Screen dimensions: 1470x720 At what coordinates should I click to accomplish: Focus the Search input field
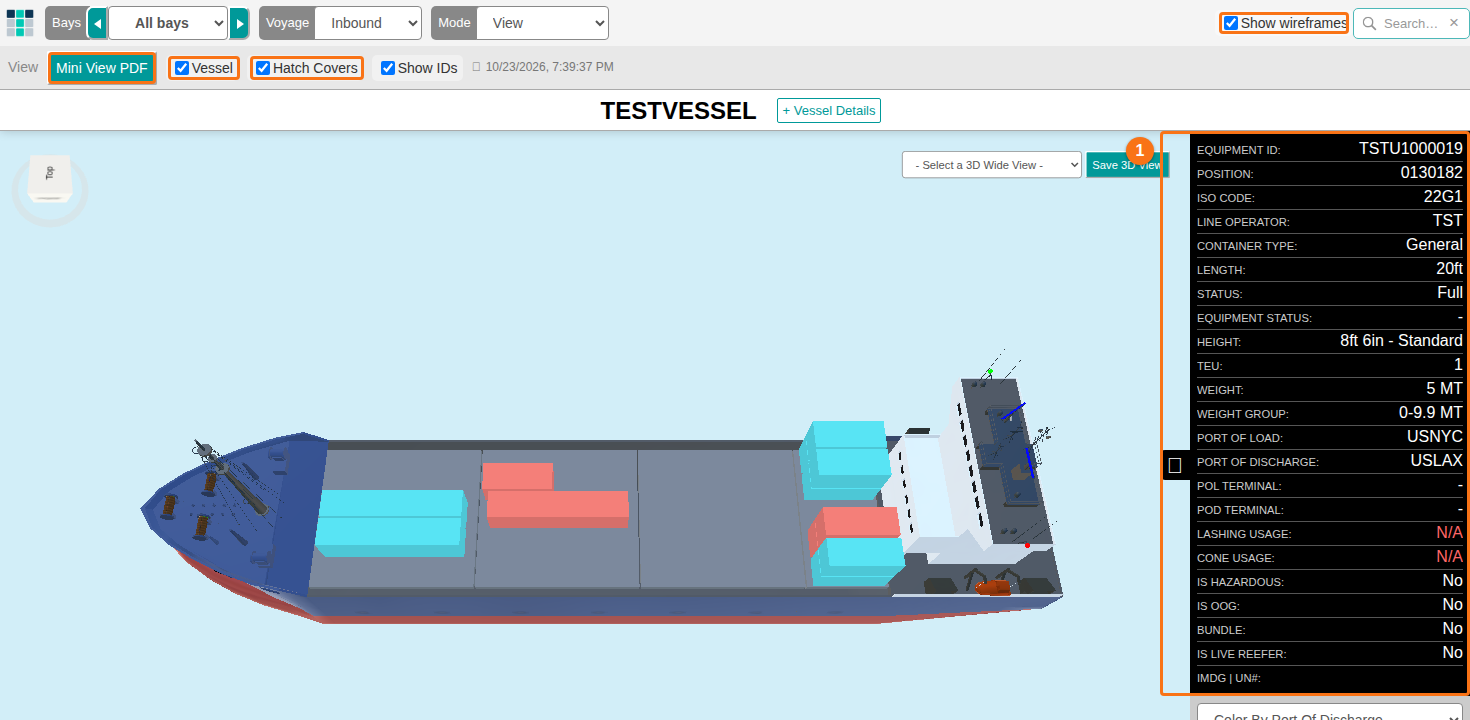click(x=1411, y=23)
